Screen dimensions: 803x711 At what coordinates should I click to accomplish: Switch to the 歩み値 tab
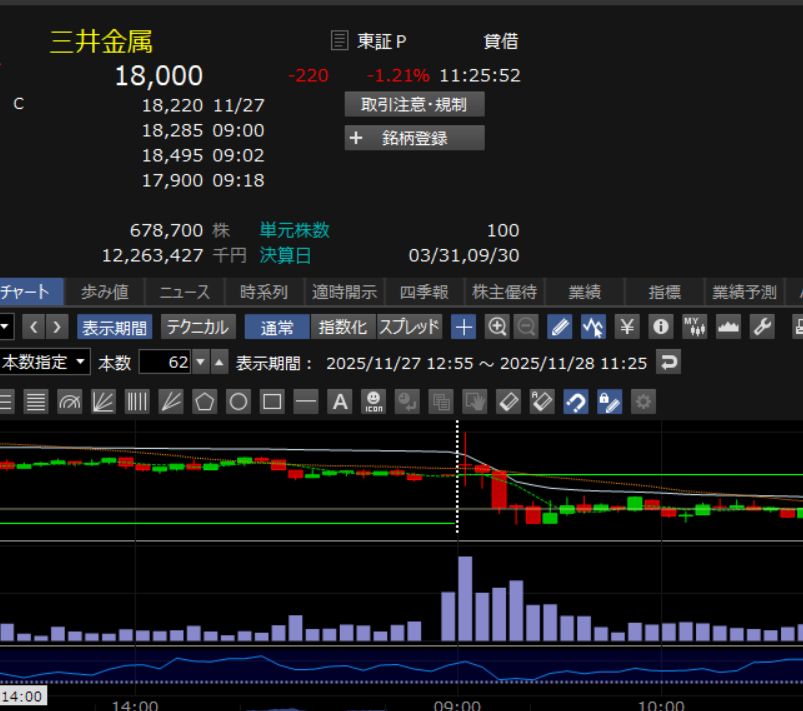[x=105, y=292]
